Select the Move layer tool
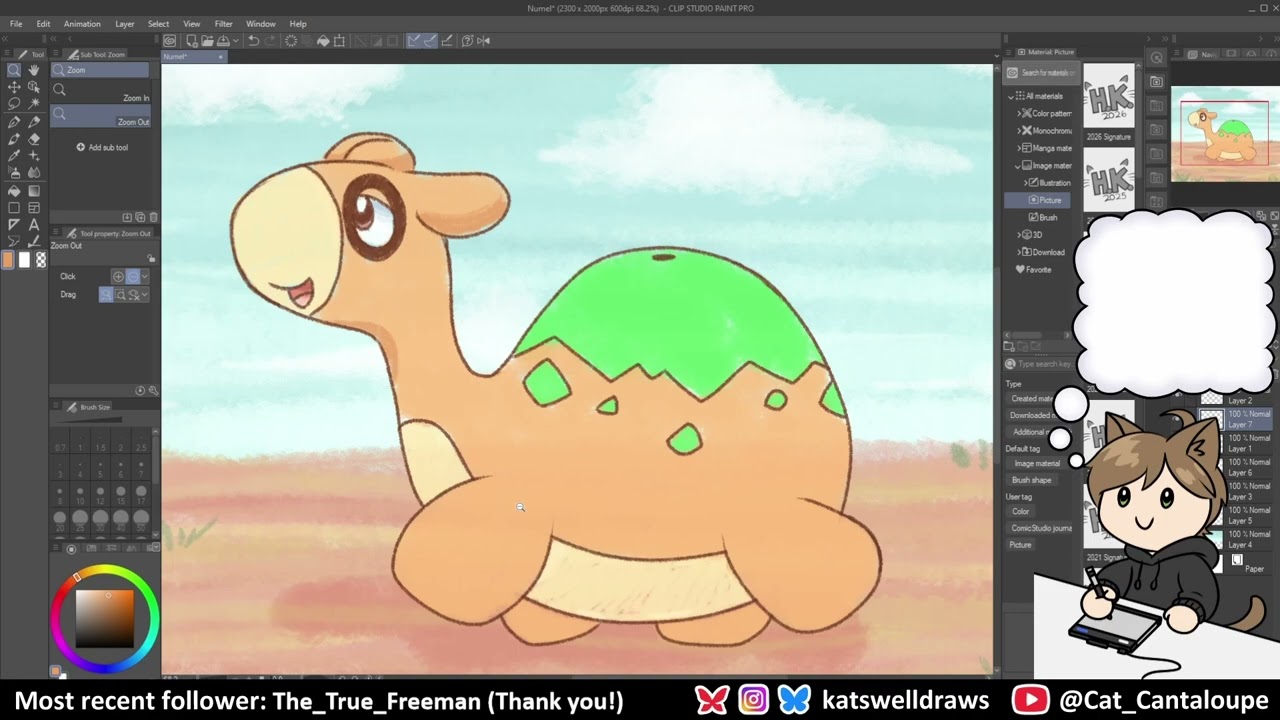The width and height of the screenshot is (1280, 720). pyautogui.click(x=14, y=87)
